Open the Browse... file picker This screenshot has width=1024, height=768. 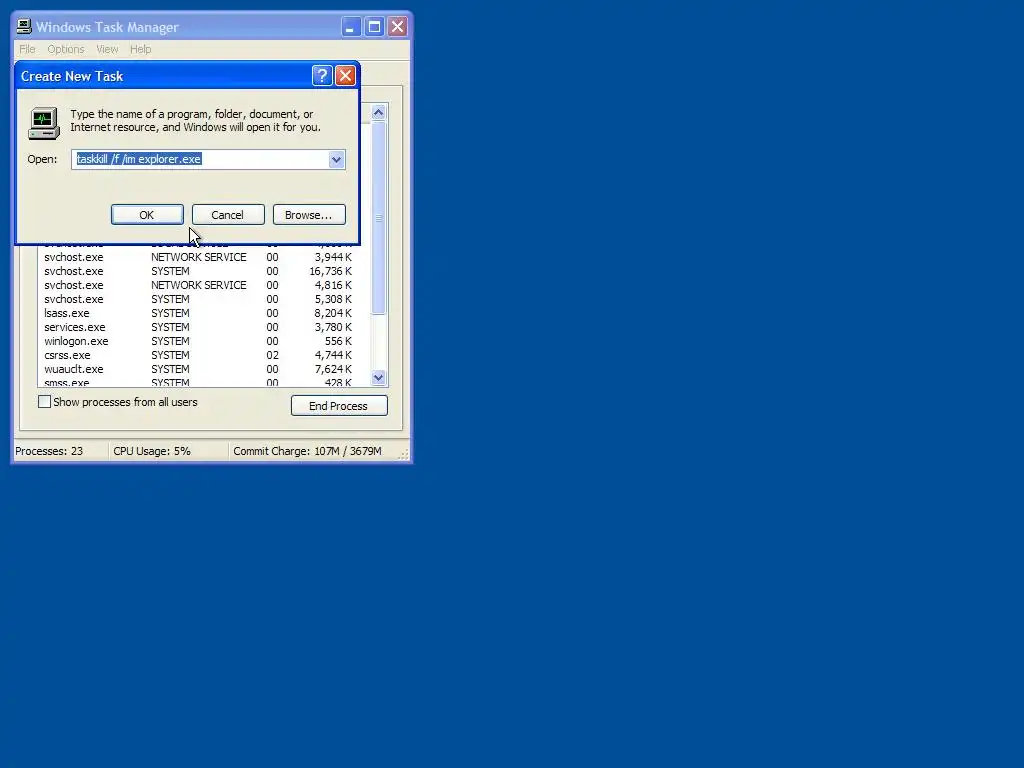point(309,215)
